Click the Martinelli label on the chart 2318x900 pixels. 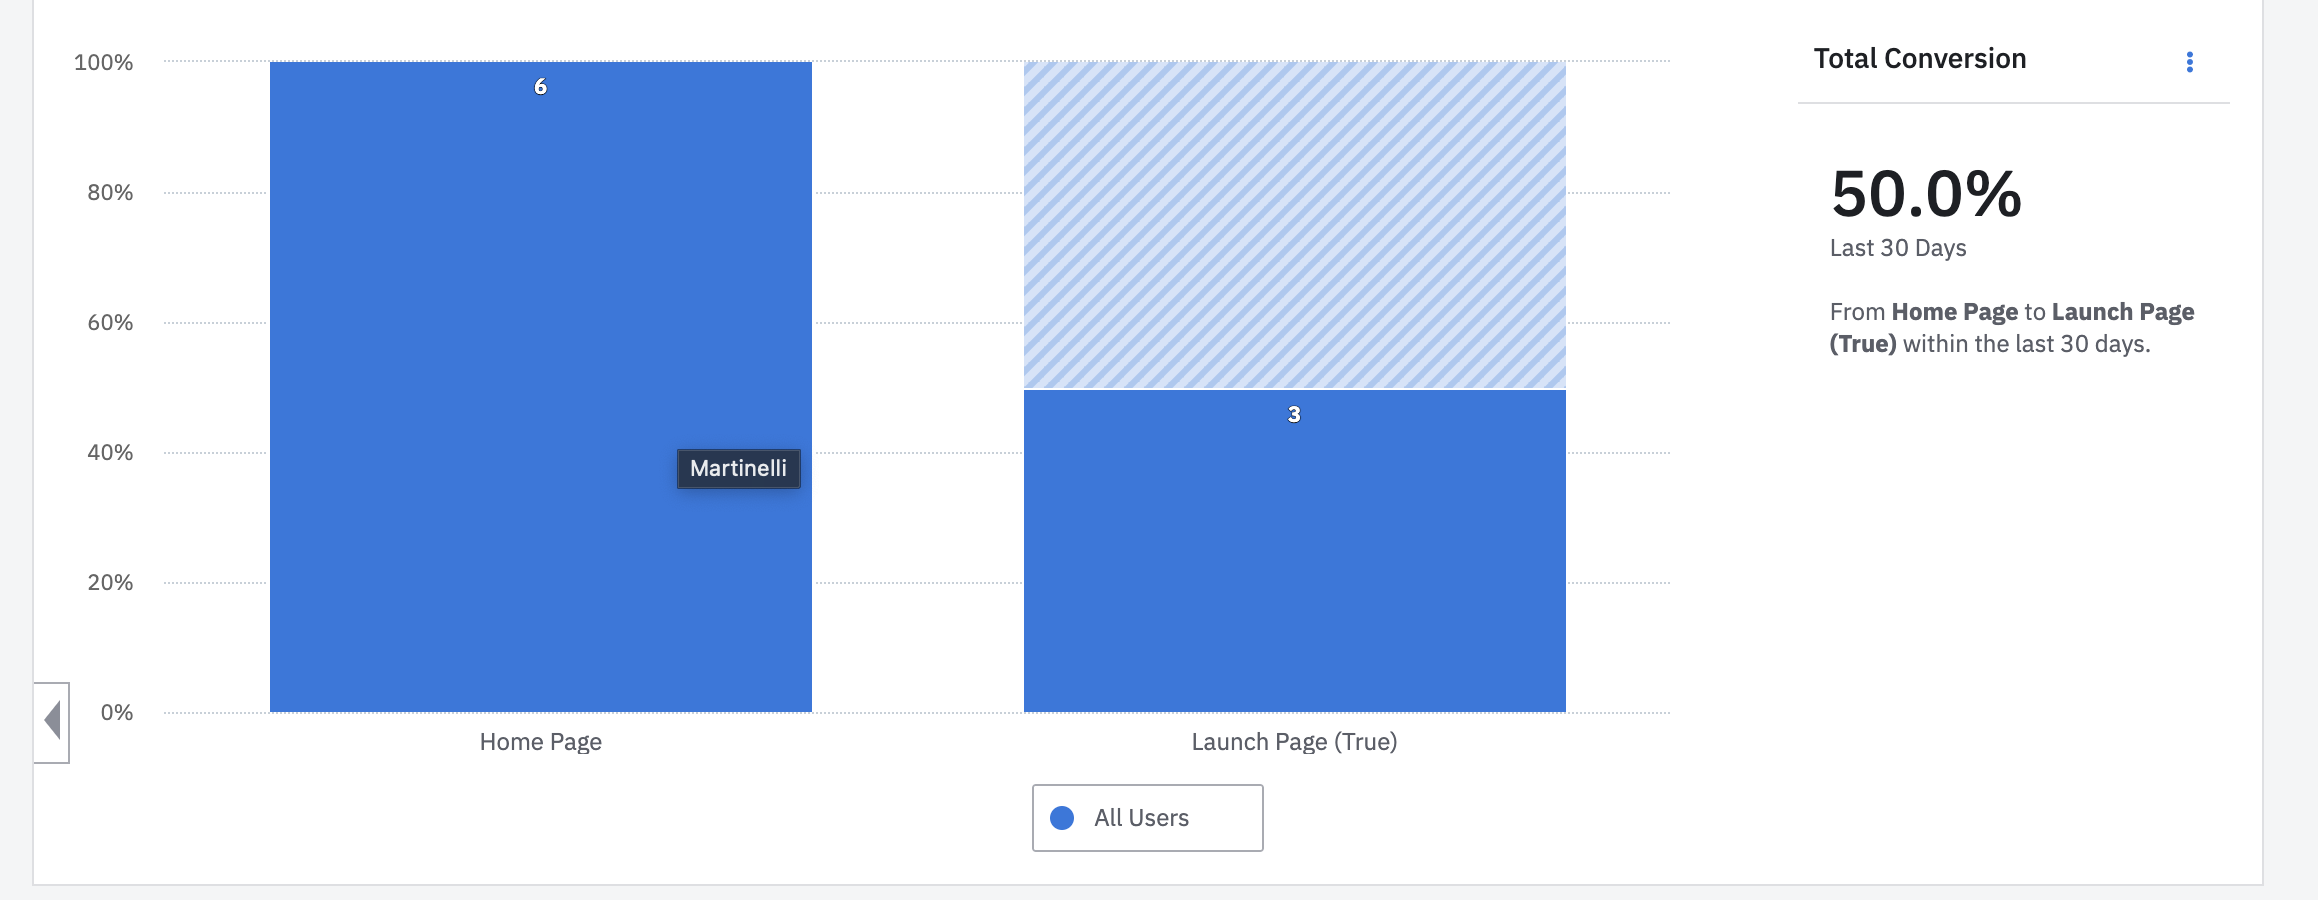pos(737,469)
